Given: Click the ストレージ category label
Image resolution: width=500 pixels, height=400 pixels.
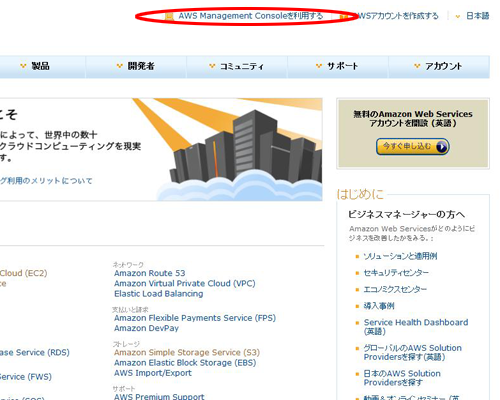Looking at the screenshot, I should click(x=126, y=344).
